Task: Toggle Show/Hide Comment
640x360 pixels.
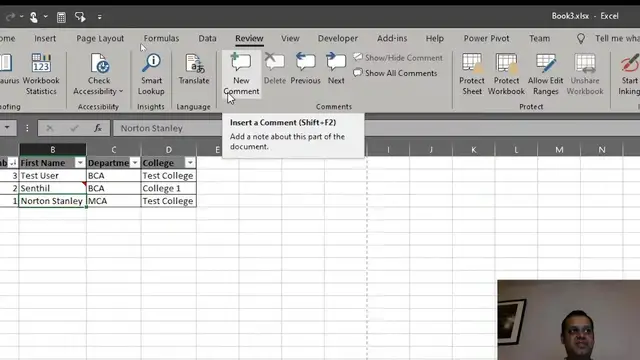Action: coord(398,58)
